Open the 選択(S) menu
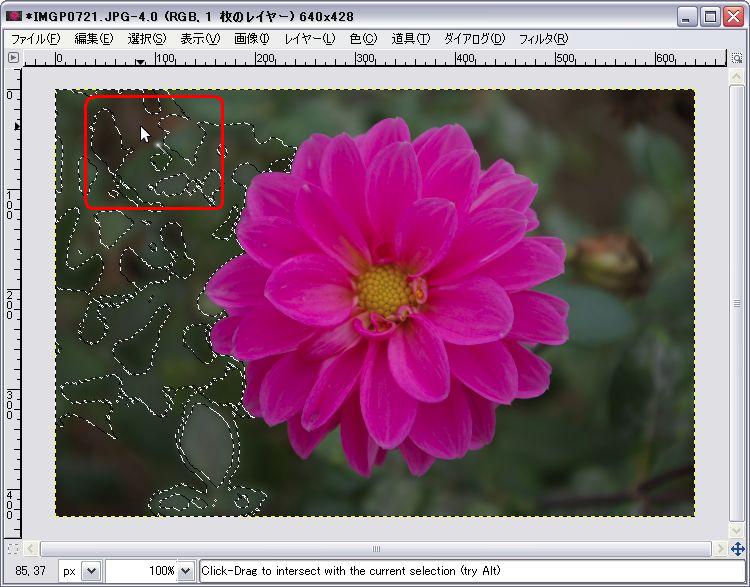The image size is (750, 587). (147, 39)
